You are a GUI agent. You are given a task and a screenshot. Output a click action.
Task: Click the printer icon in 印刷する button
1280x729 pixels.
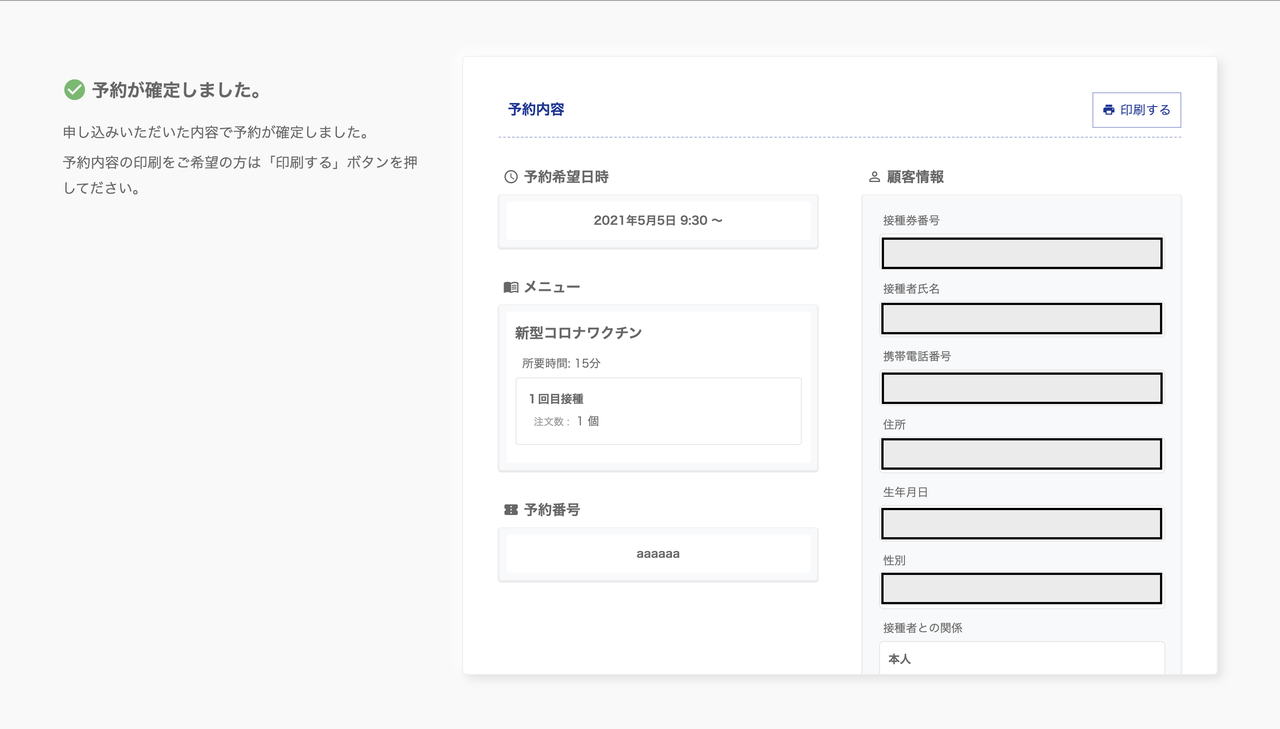1109,110
